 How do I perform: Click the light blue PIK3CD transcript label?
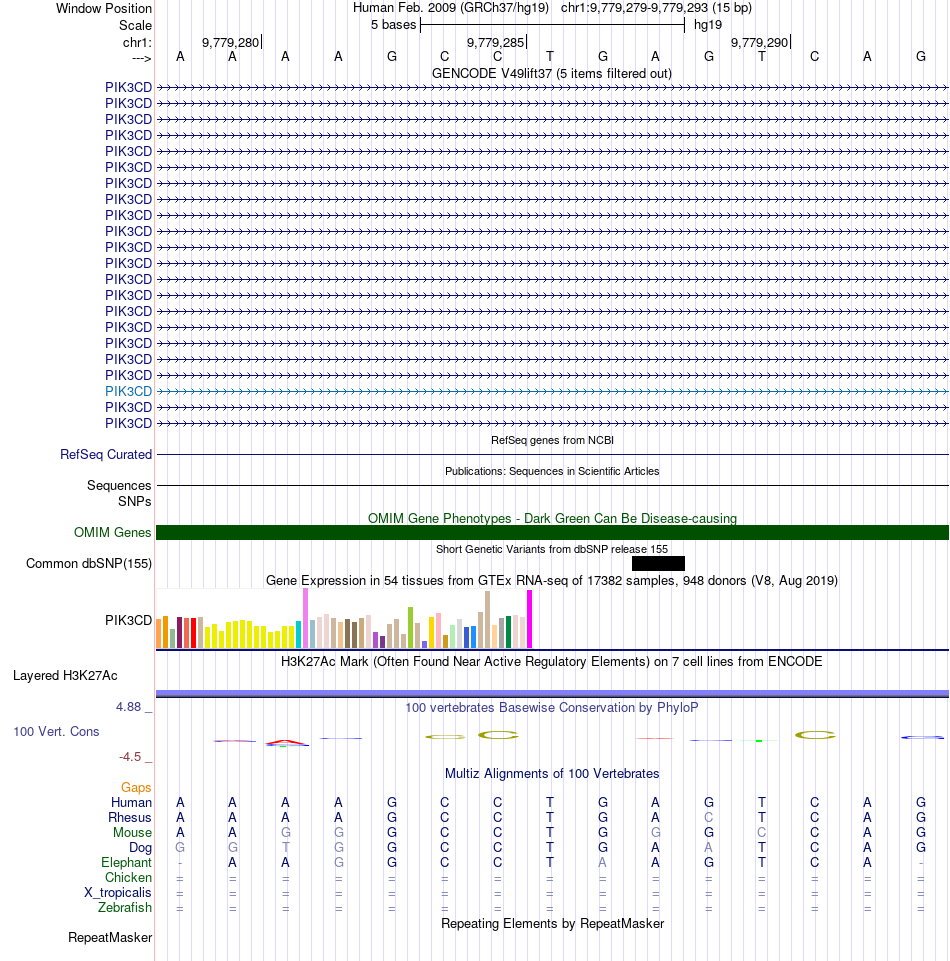tap(128, 391)
